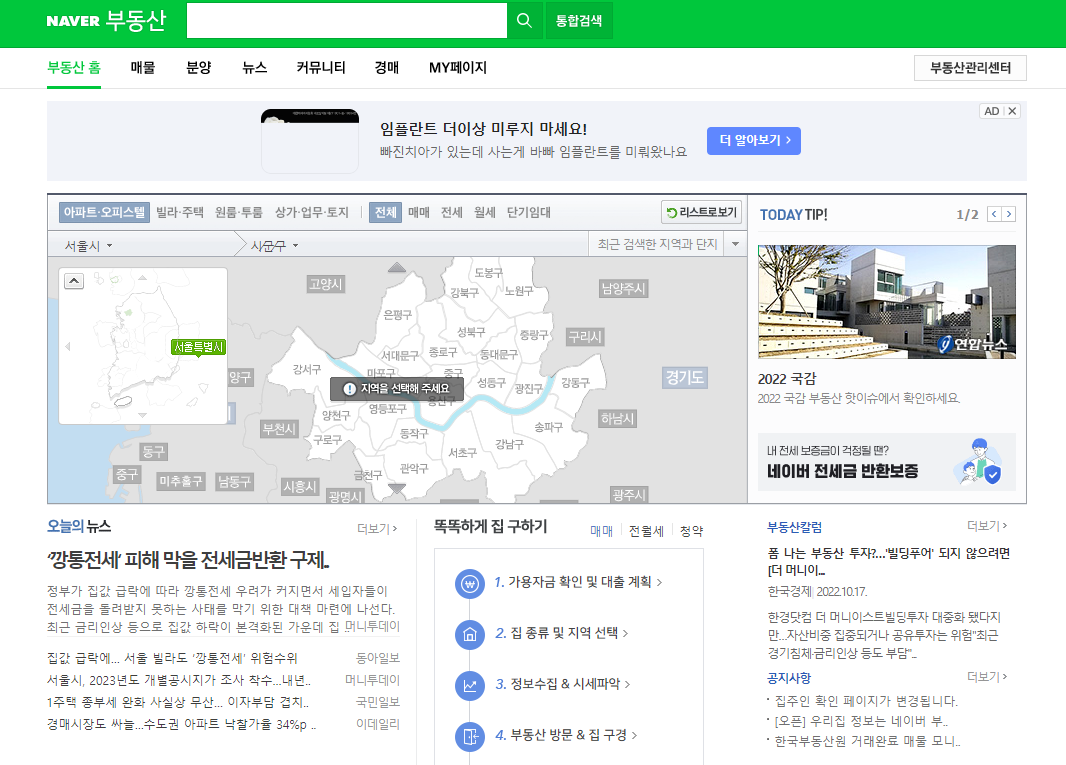
Task: Click the door icon for step 4
Action: pyautogui.click(x=469, y=736)
